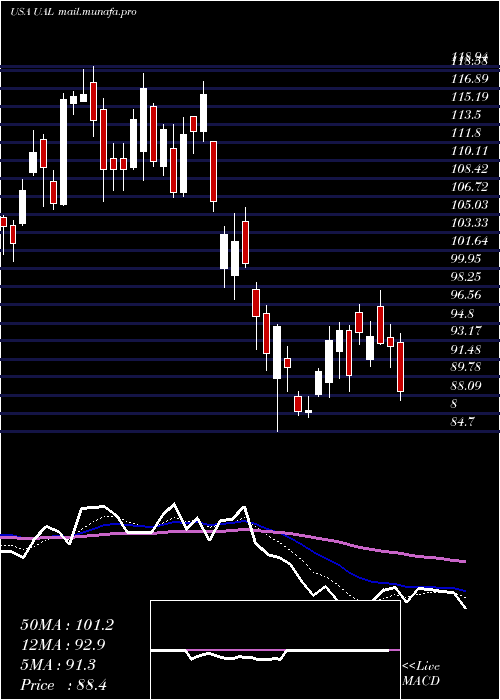Click the 'USA UAL mail.munafa.pro' chart title
500x700 pixels.
[73, 12]
